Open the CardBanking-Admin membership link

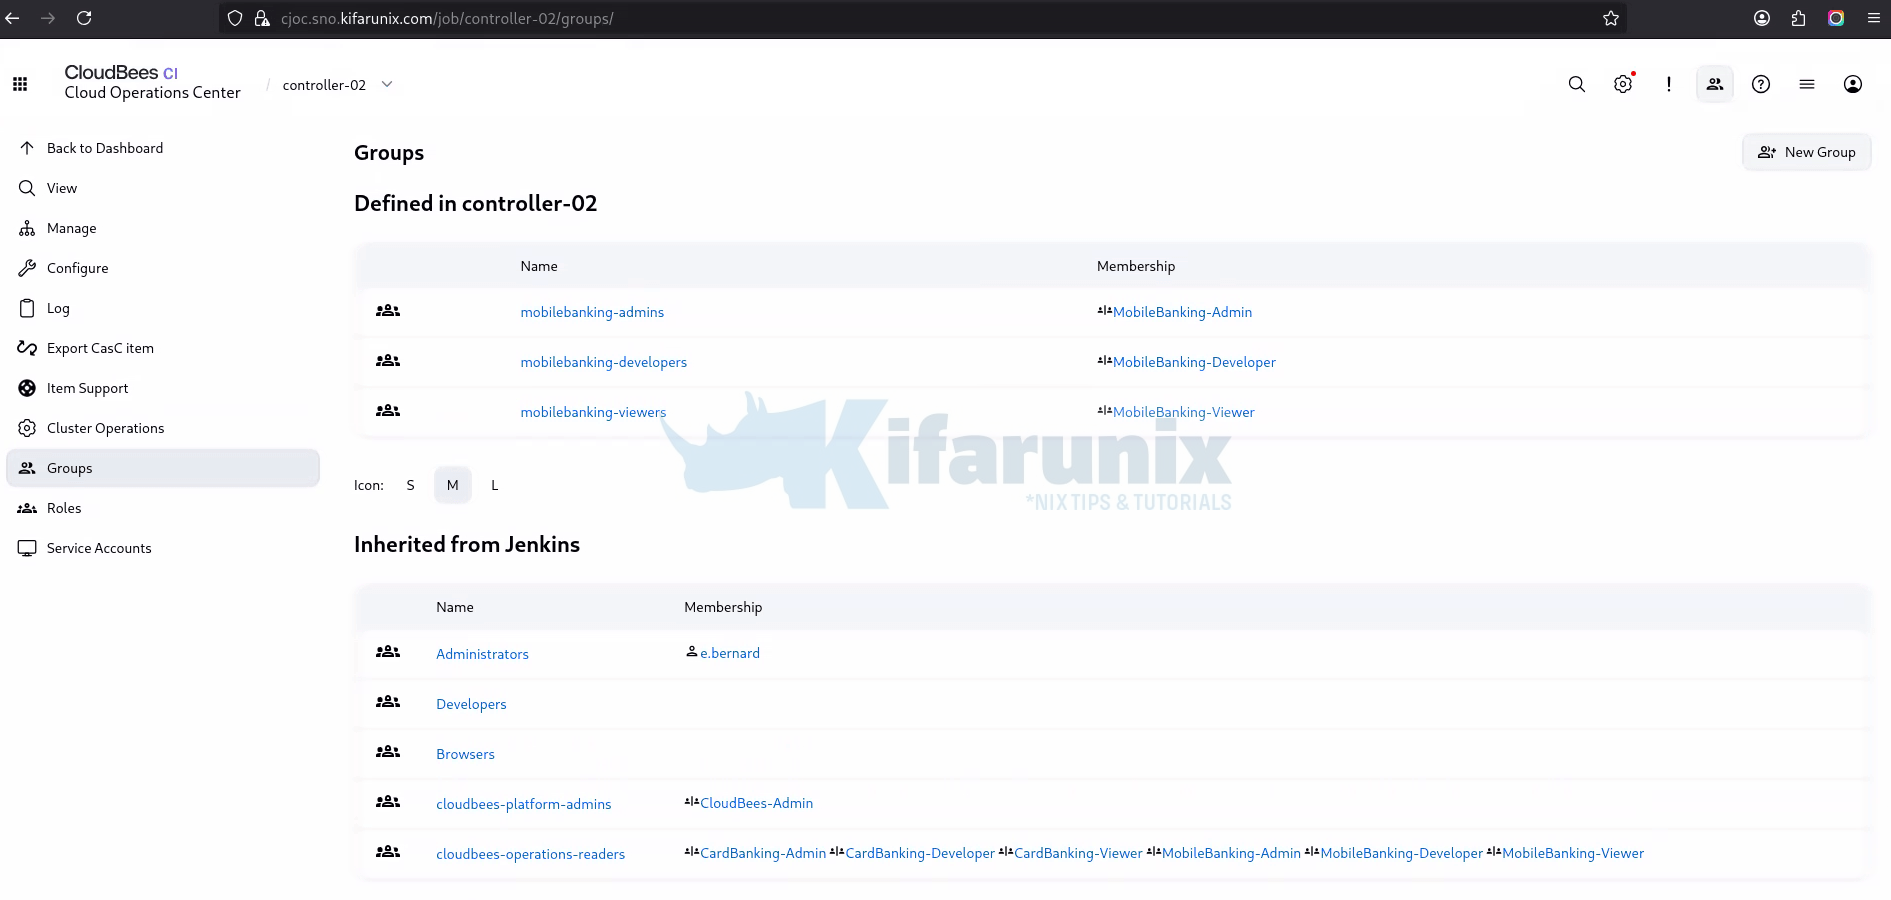click(763, 853)
